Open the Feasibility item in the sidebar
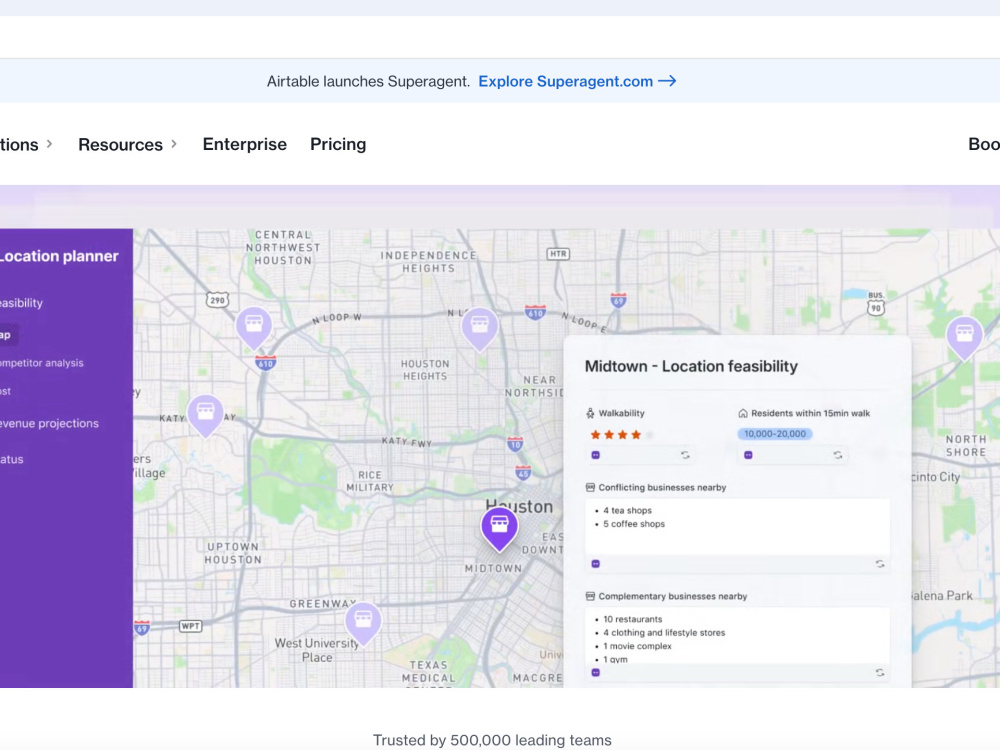The image size is (1000, 750). 21,303
